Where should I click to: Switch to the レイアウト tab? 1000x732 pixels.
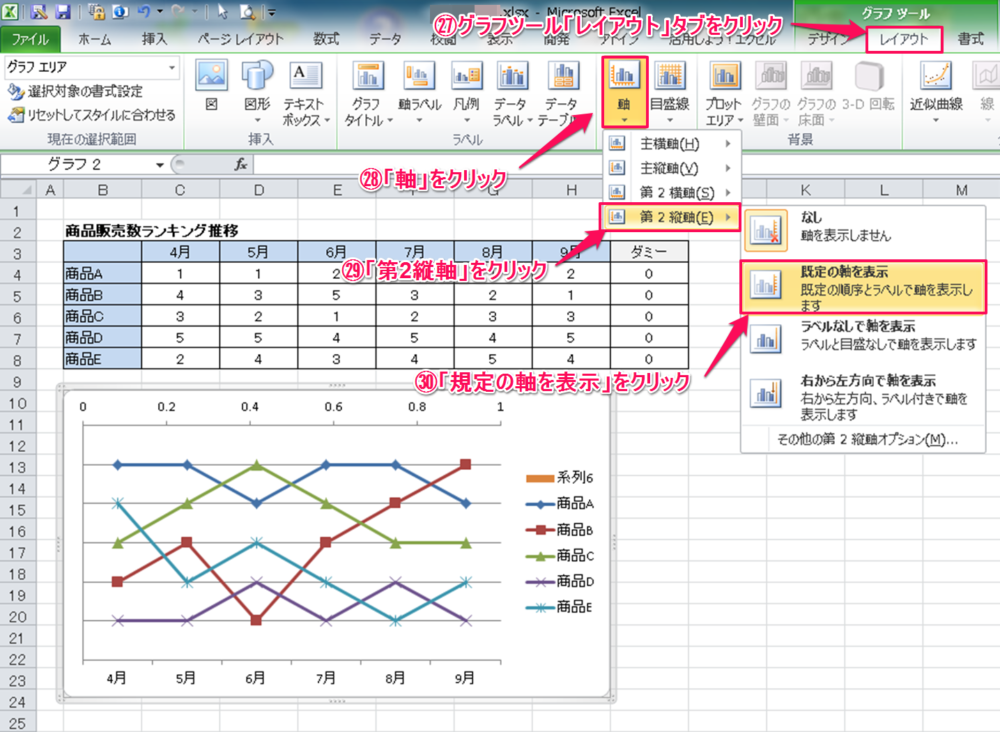tap(904, 40)
